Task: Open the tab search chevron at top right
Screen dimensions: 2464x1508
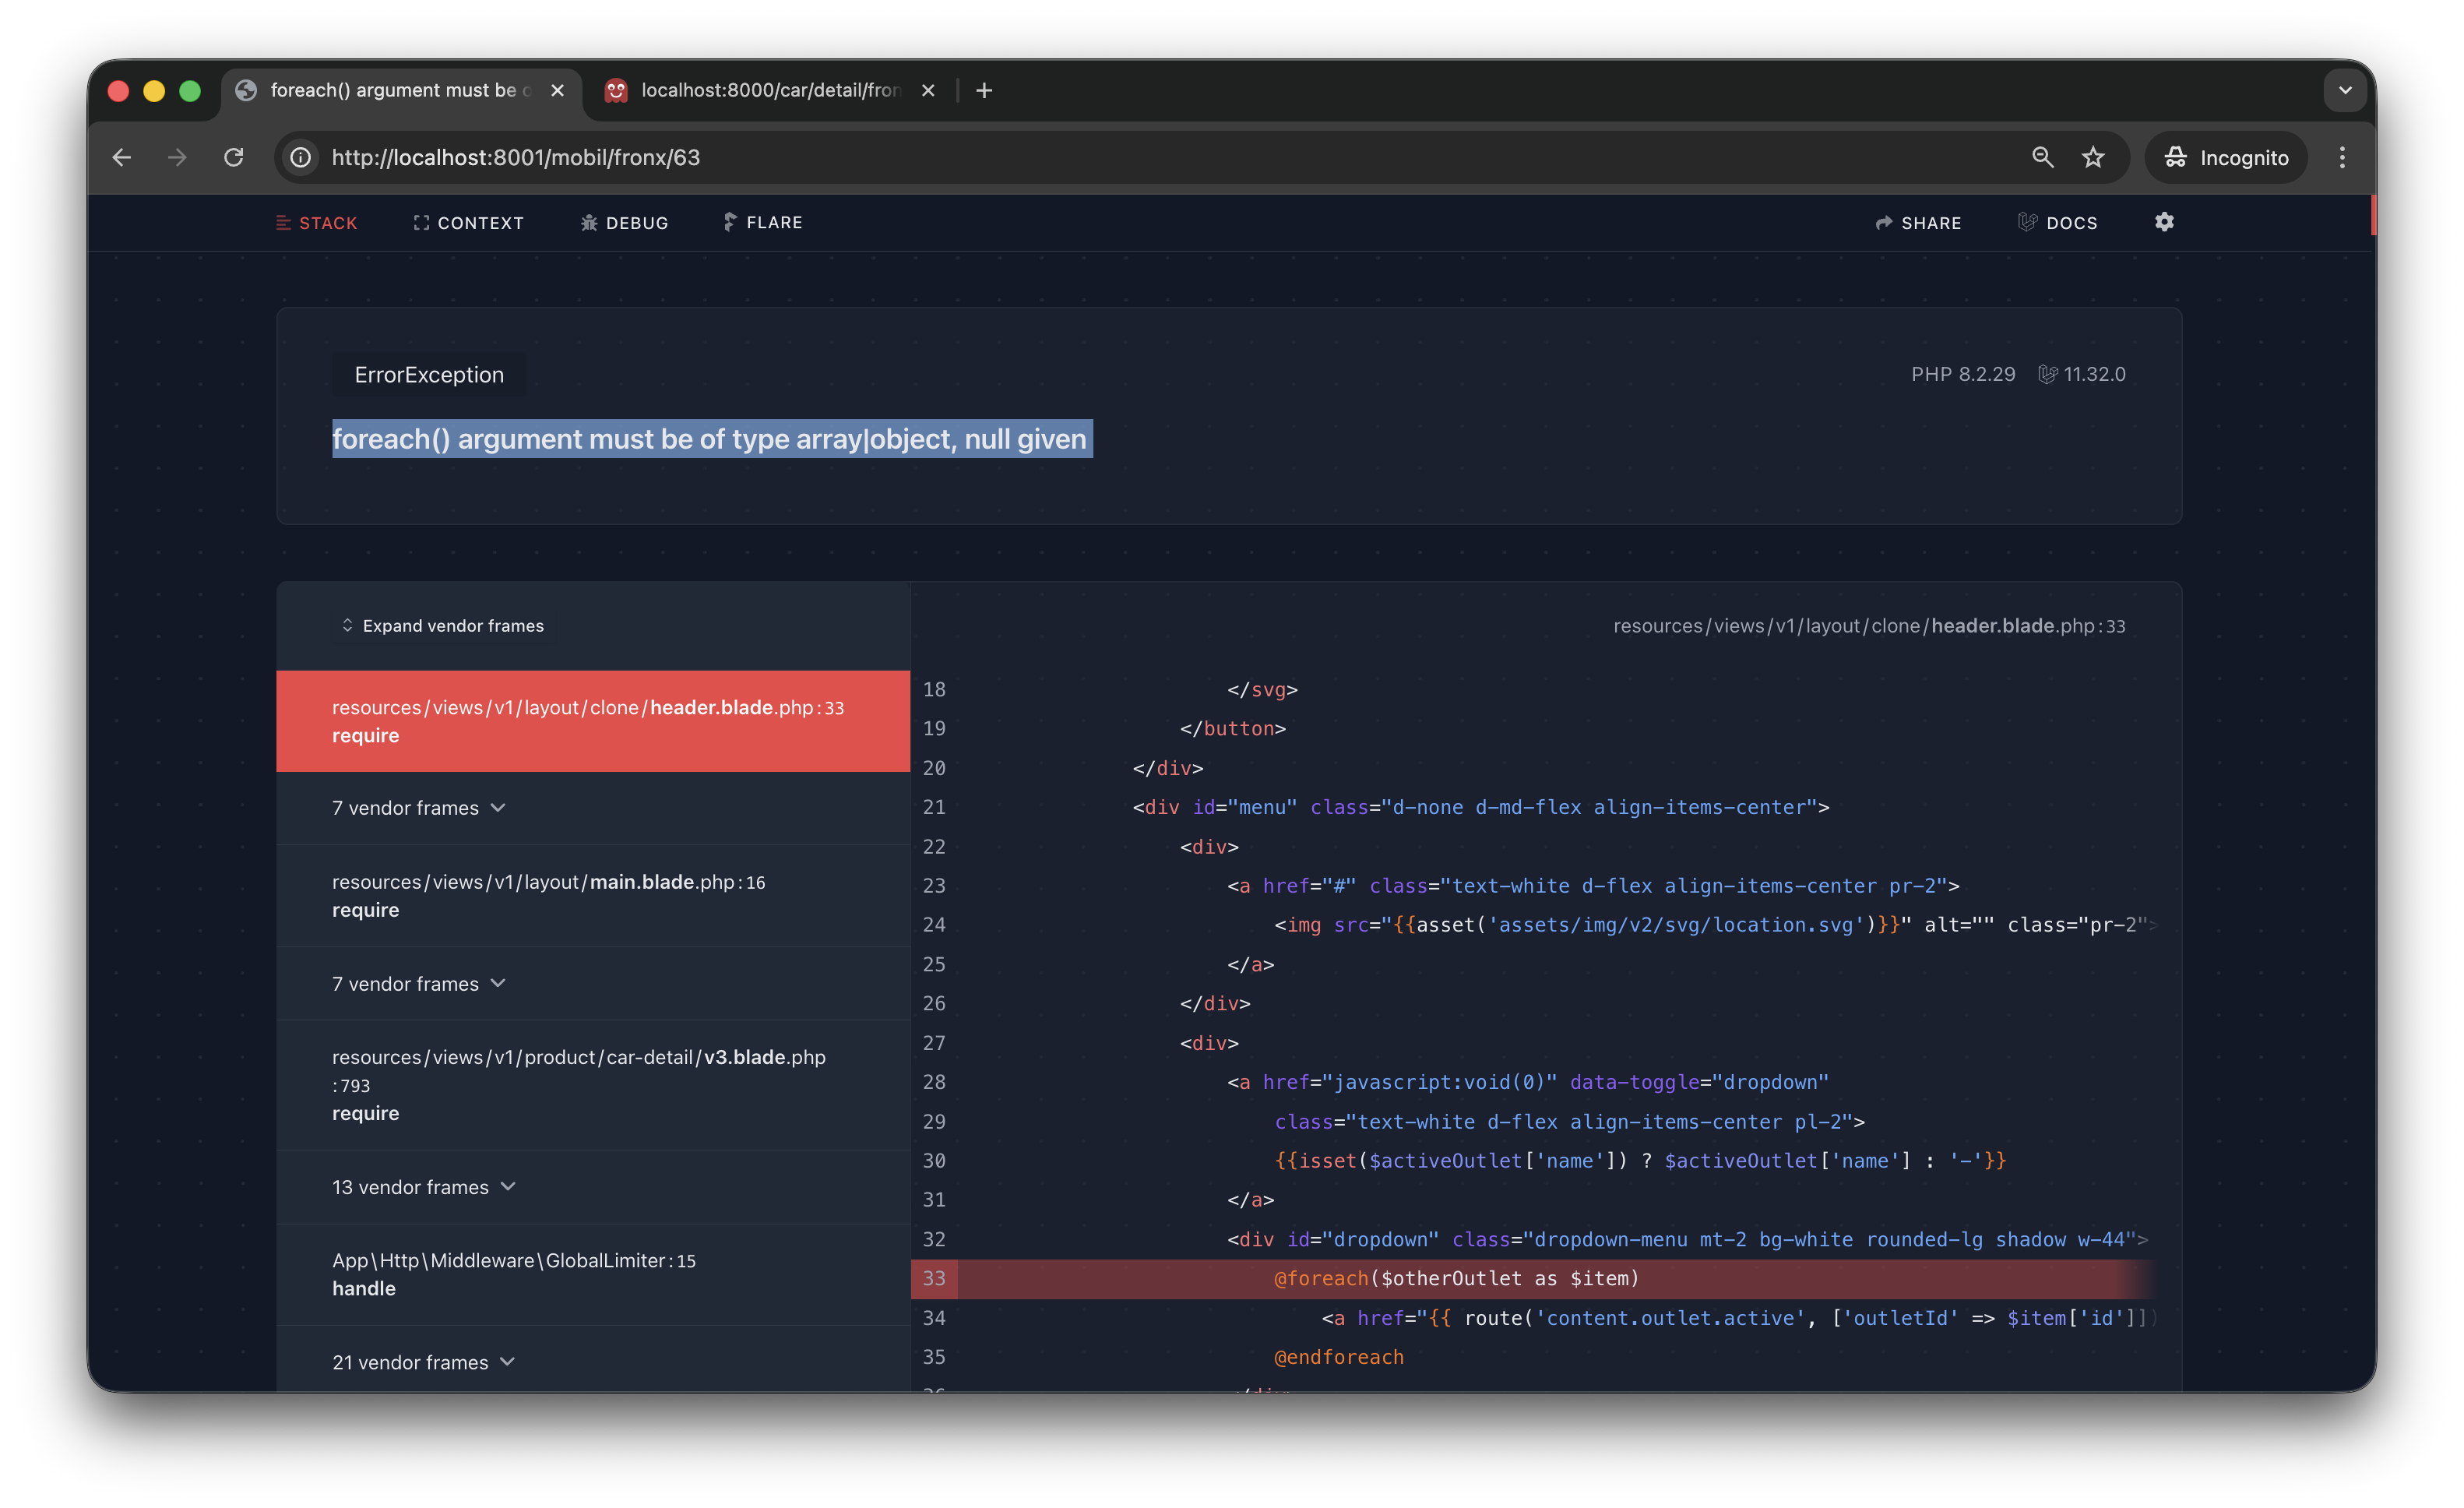Action: point(2344,90)
